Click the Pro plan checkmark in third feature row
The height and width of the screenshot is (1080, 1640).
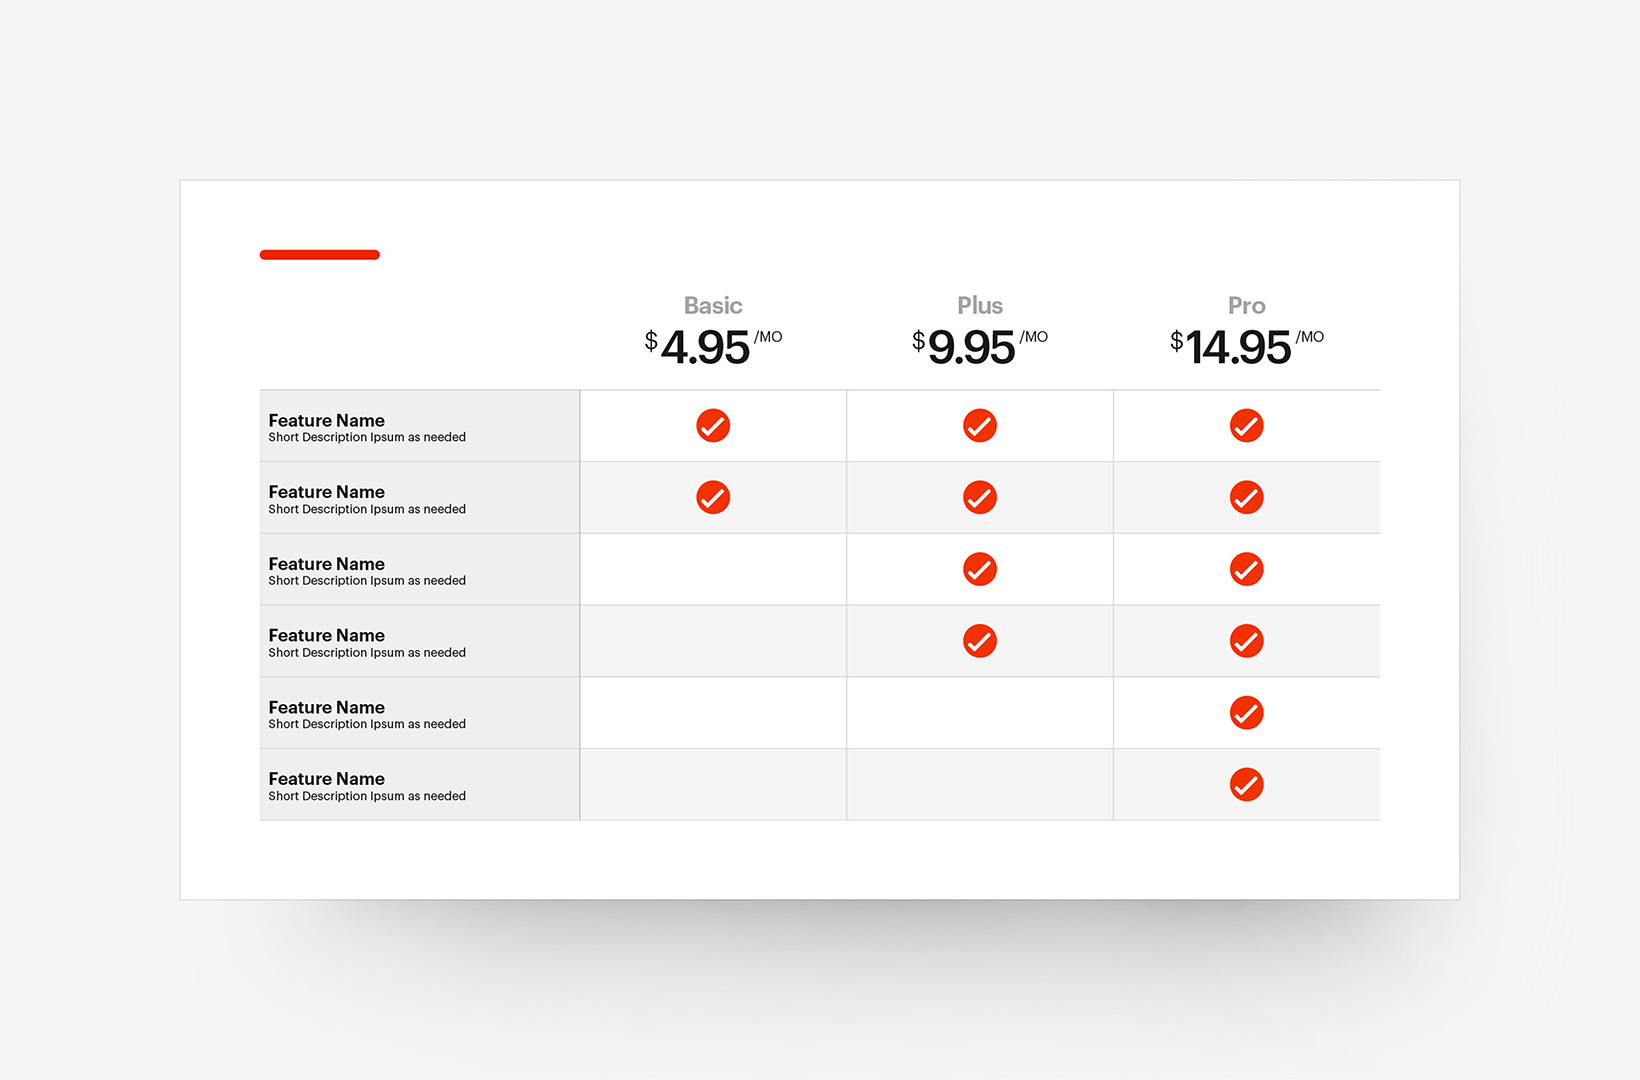(x=1246, y=569)
